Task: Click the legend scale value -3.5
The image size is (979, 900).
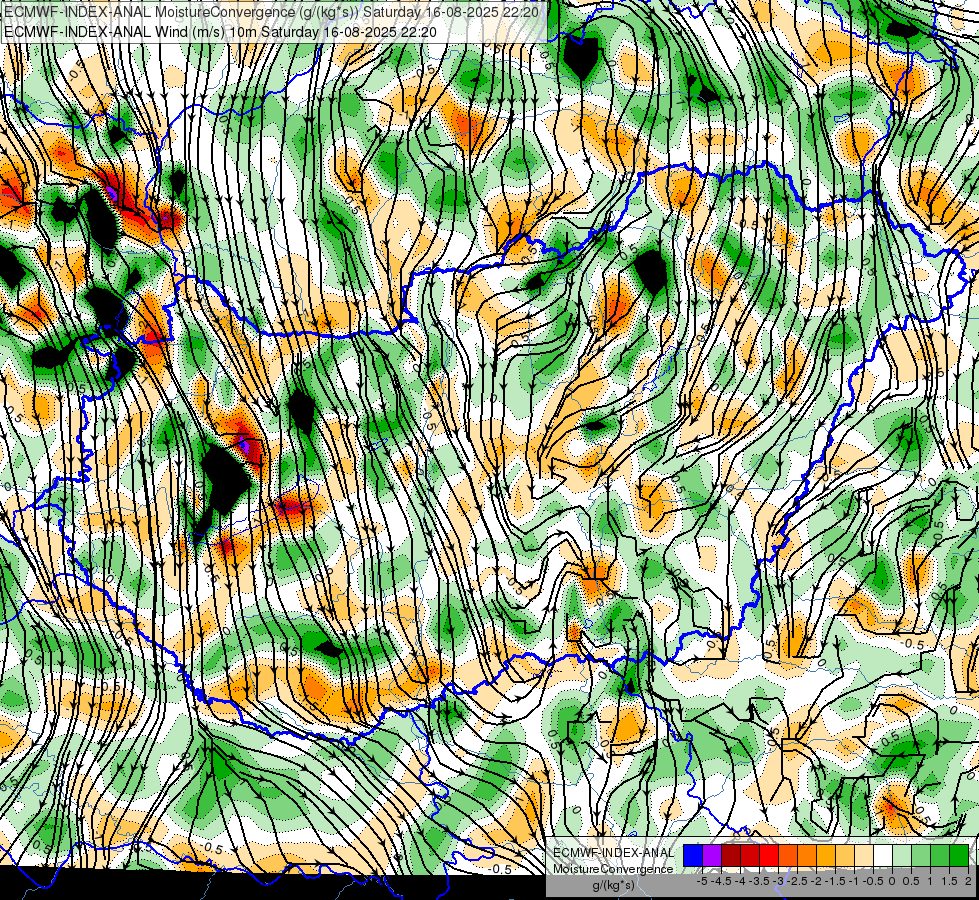Action: (759, 881)
